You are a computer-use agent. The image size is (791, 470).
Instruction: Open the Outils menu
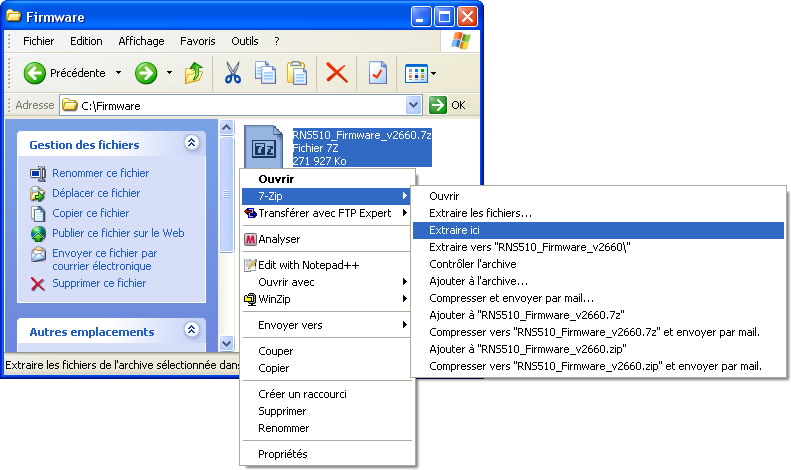245,41
